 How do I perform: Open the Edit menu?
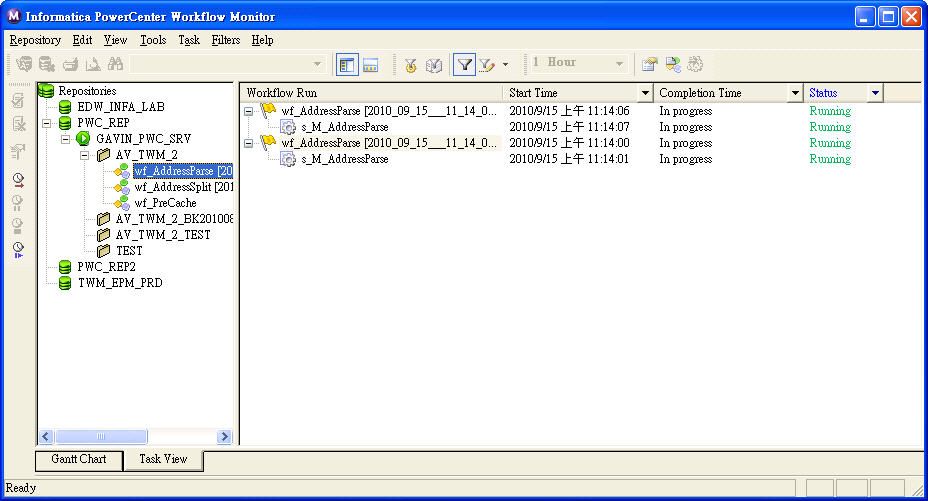[82, 40]
